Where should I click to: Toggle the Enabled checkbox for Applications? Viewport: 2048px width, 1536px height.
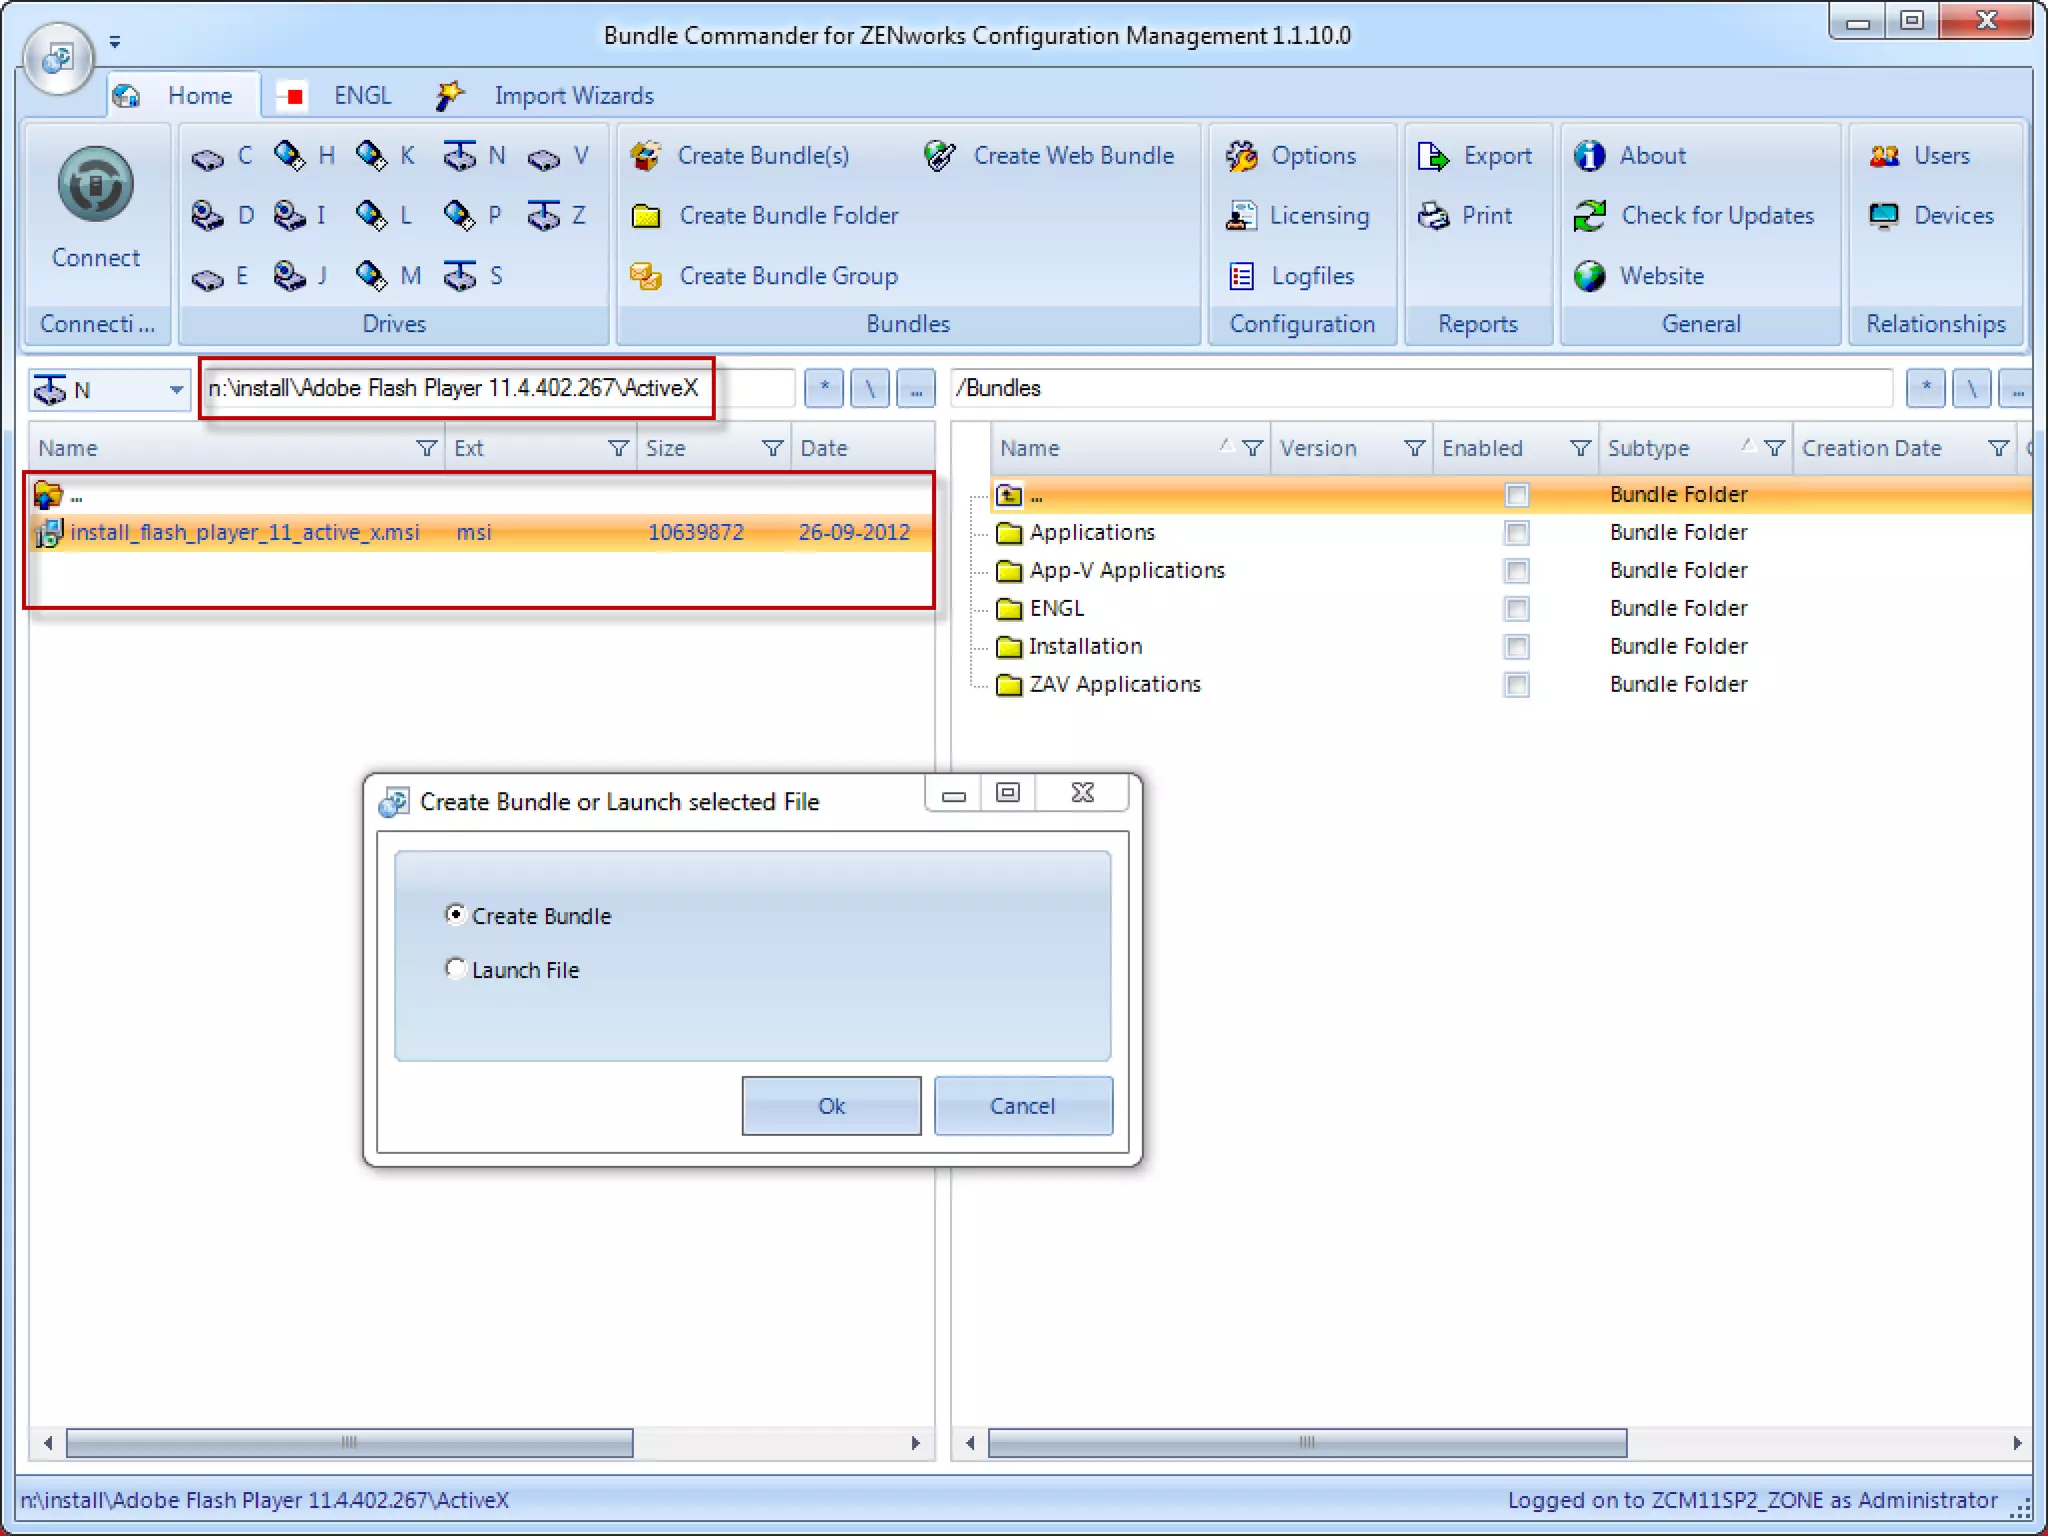(x=1516, y=533)
